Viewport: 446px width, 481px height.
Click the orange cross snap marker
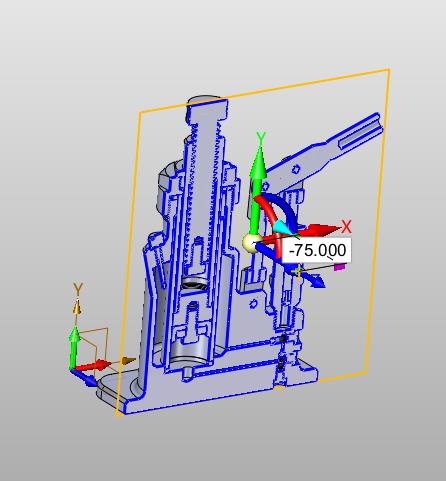(299, 272)
